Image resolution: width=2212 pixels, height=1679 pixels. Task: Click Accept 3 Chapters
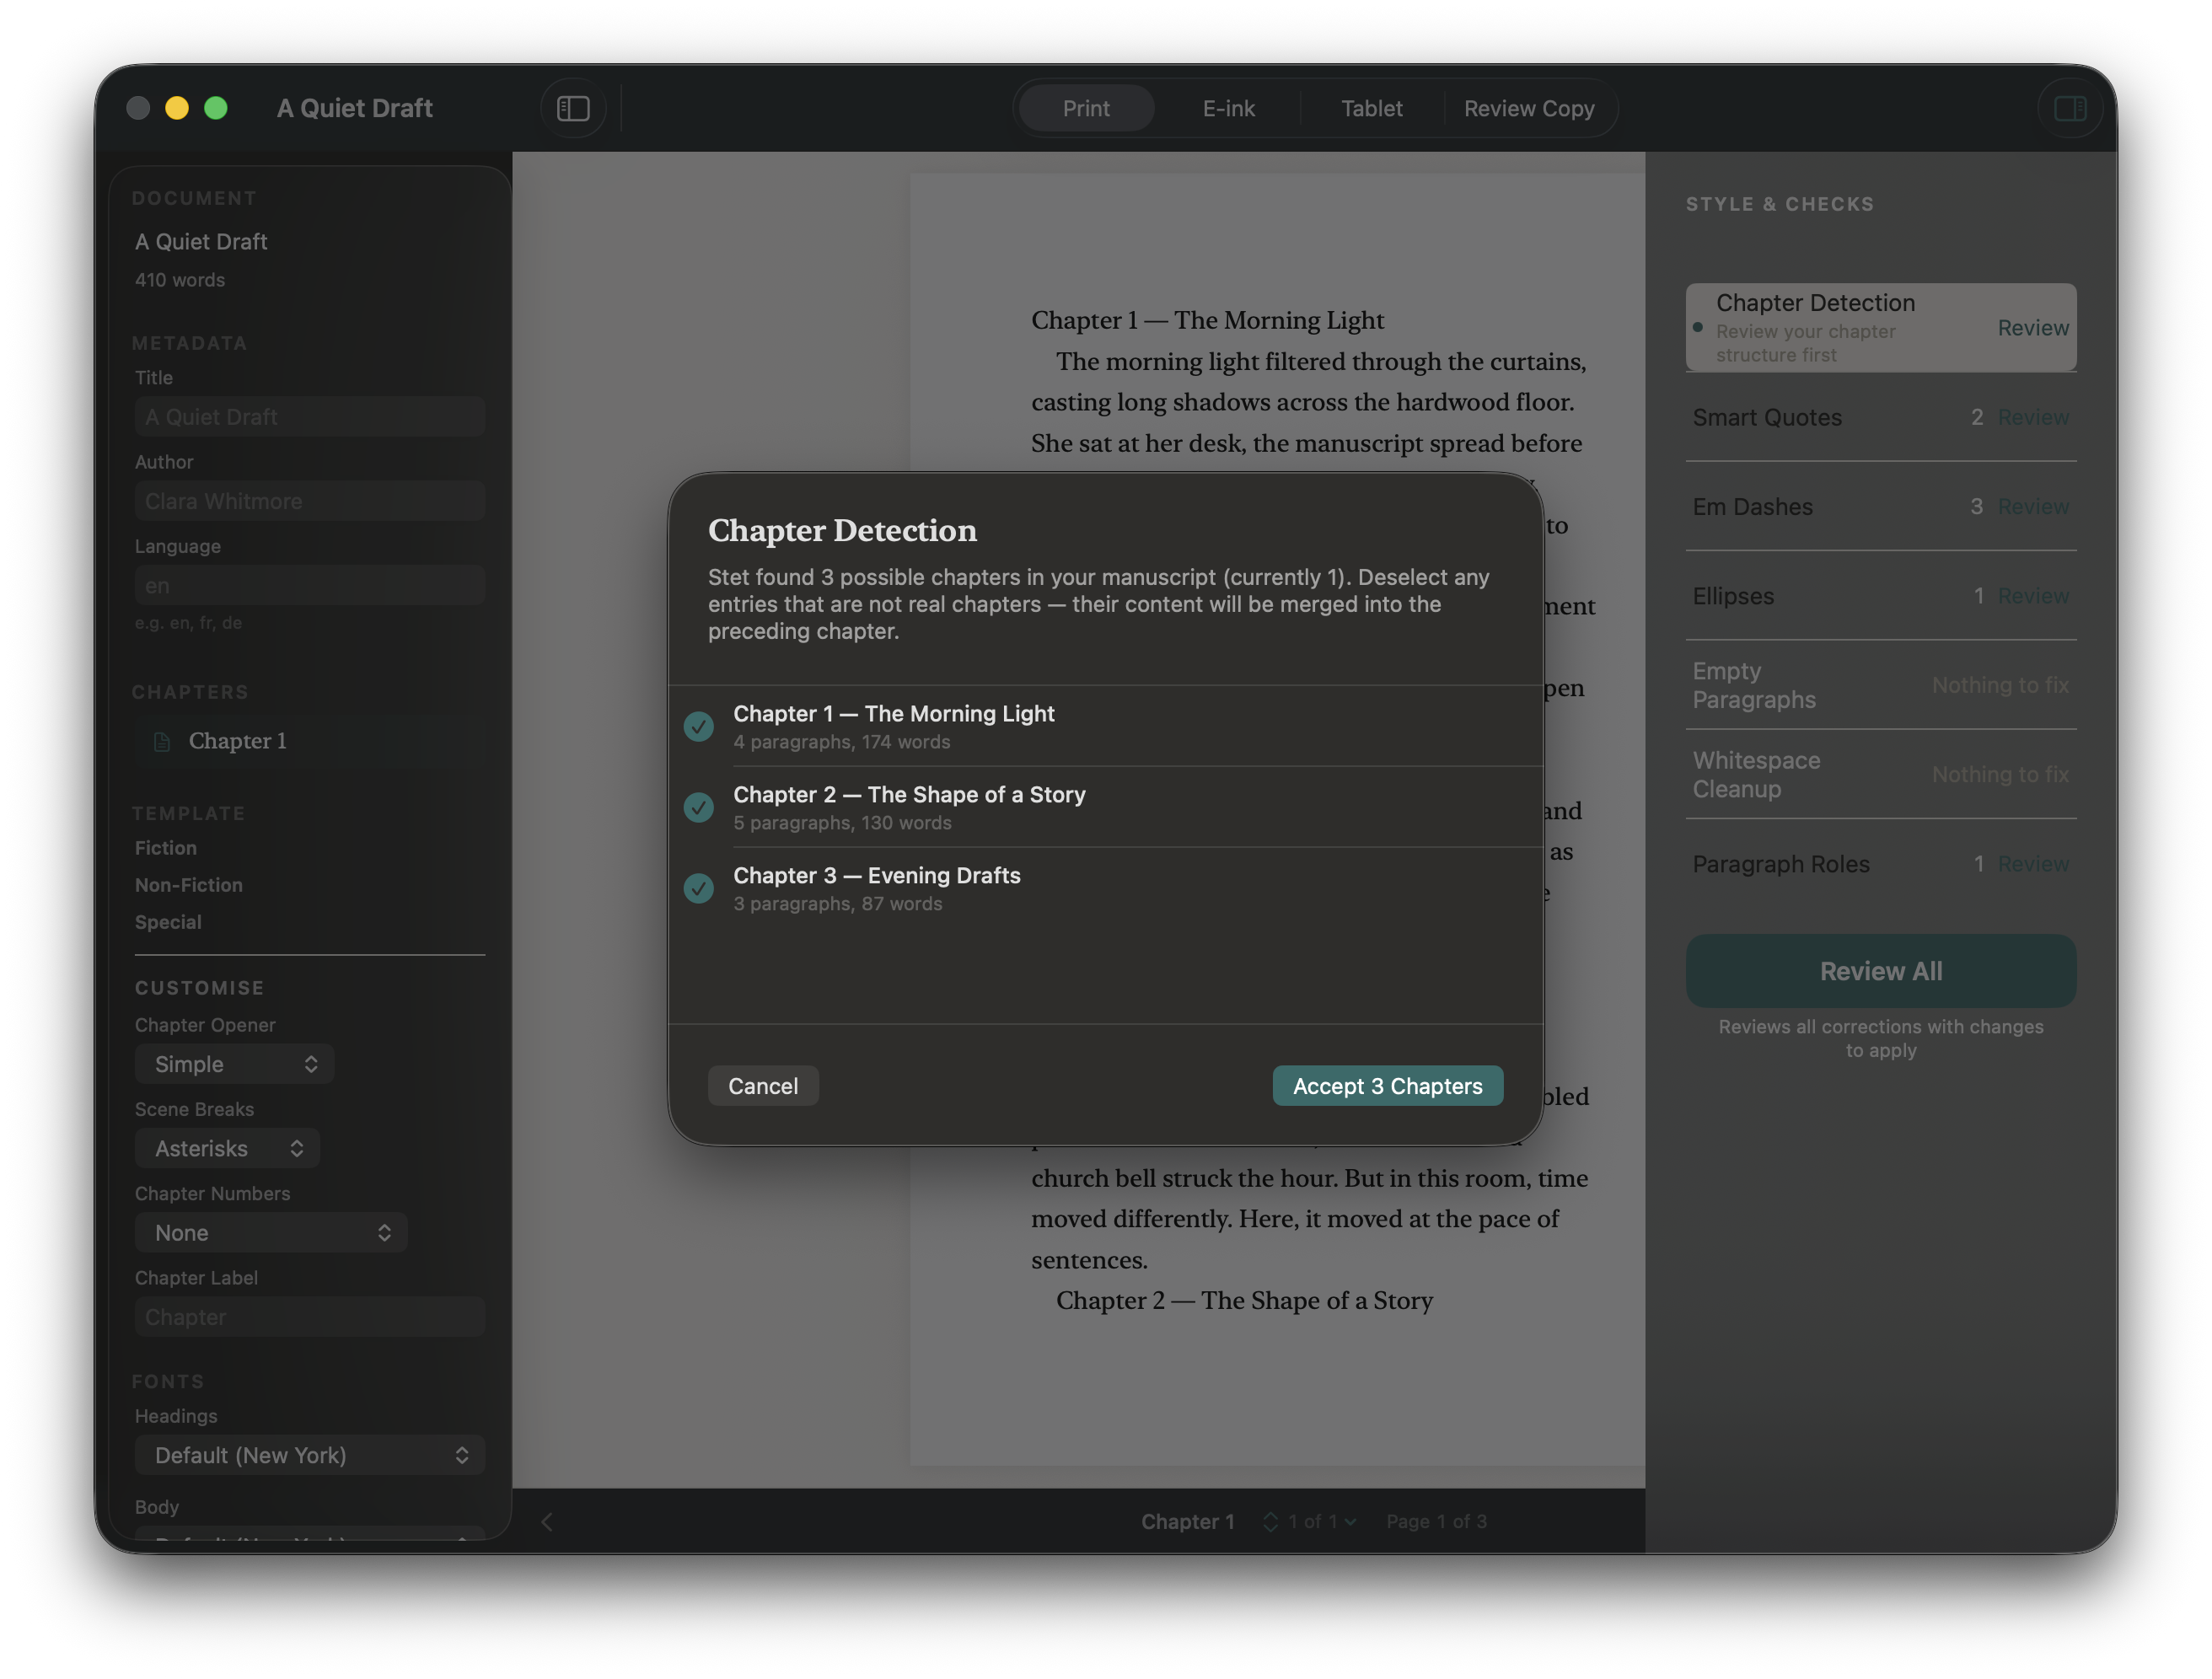(1387, 1085)
